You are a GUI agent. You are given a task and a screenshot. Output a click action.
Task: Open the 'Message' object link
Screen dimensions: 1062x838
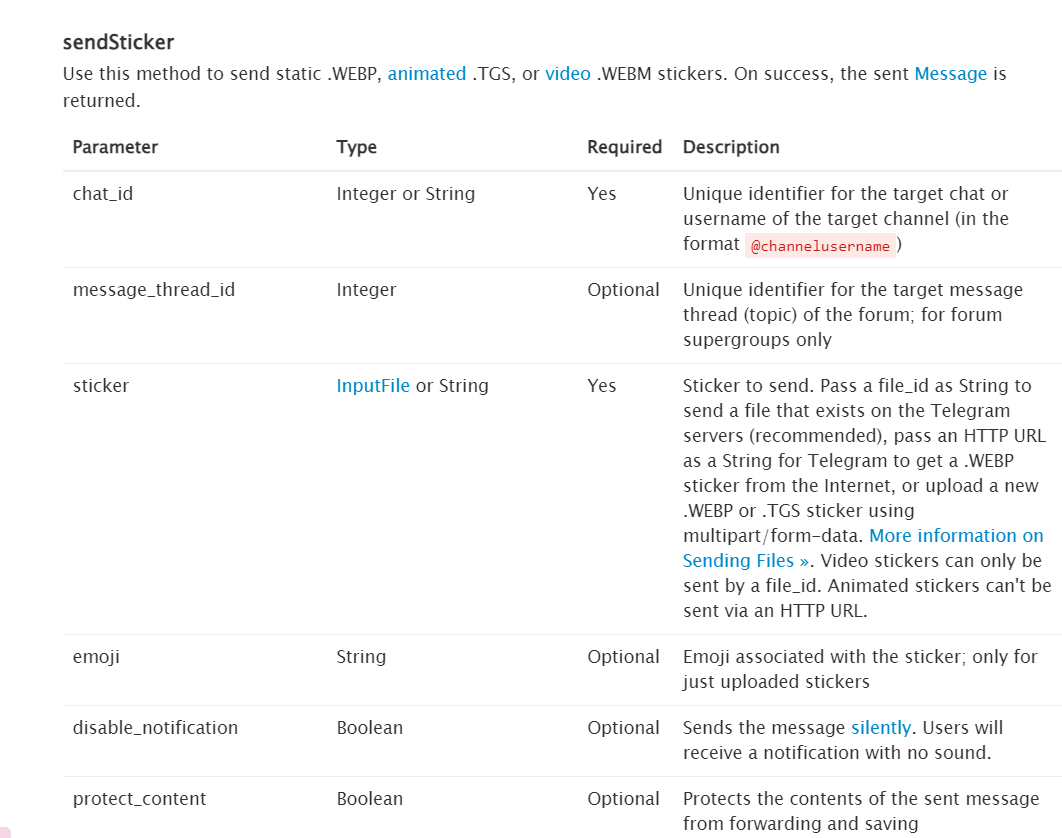point(950,73)
